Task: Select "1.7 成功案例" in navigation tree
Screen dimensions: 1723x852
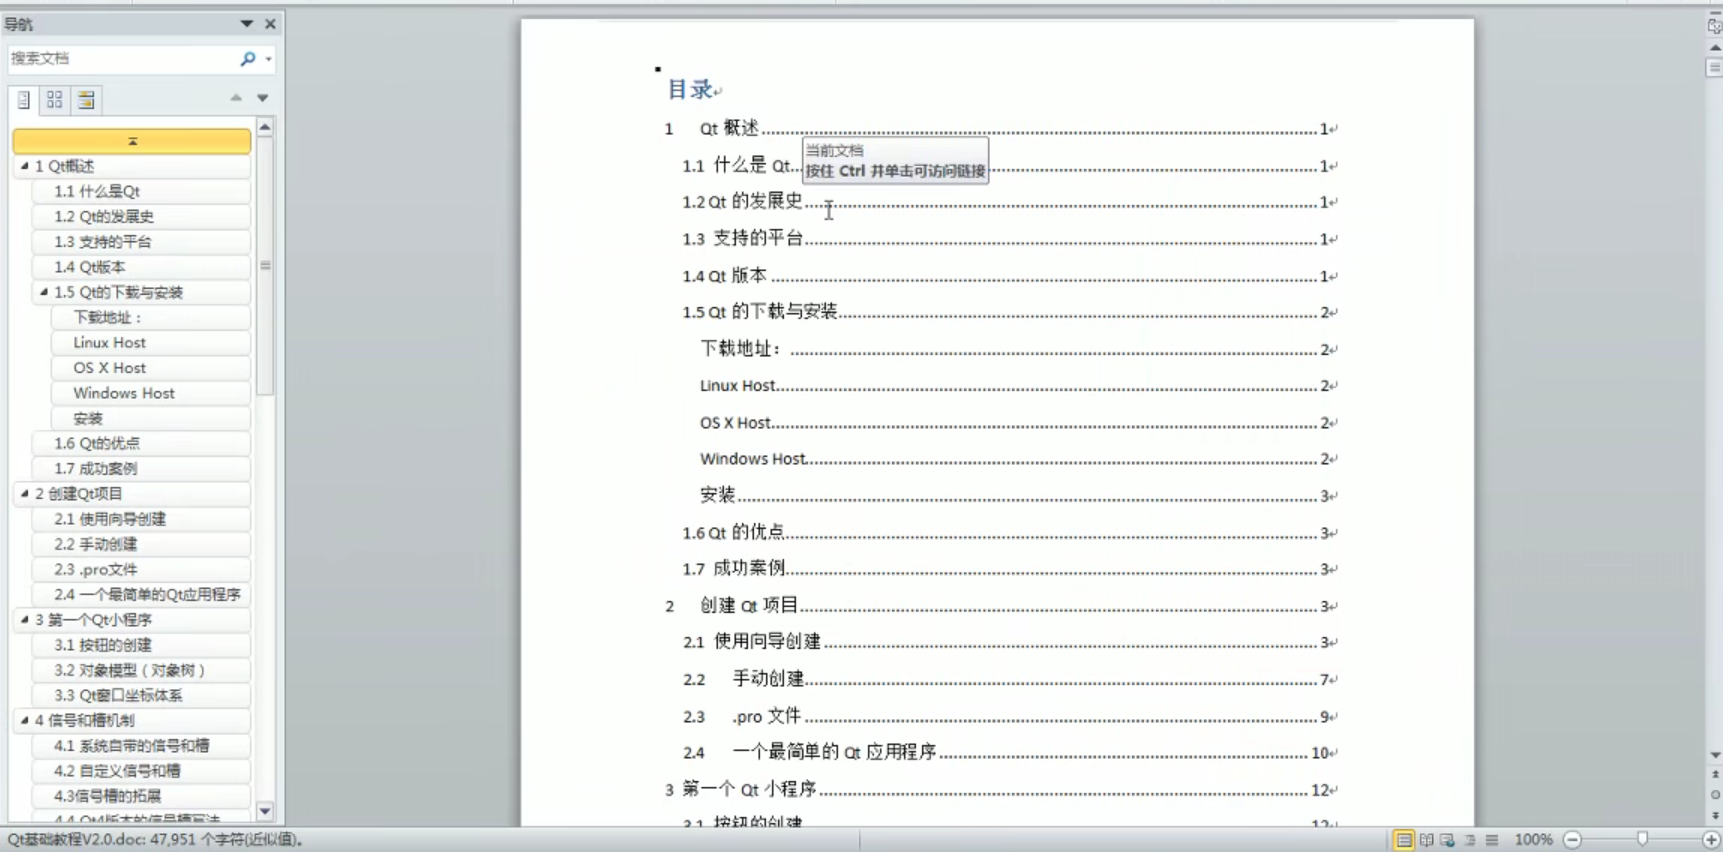Action: [x=140, y=468]
